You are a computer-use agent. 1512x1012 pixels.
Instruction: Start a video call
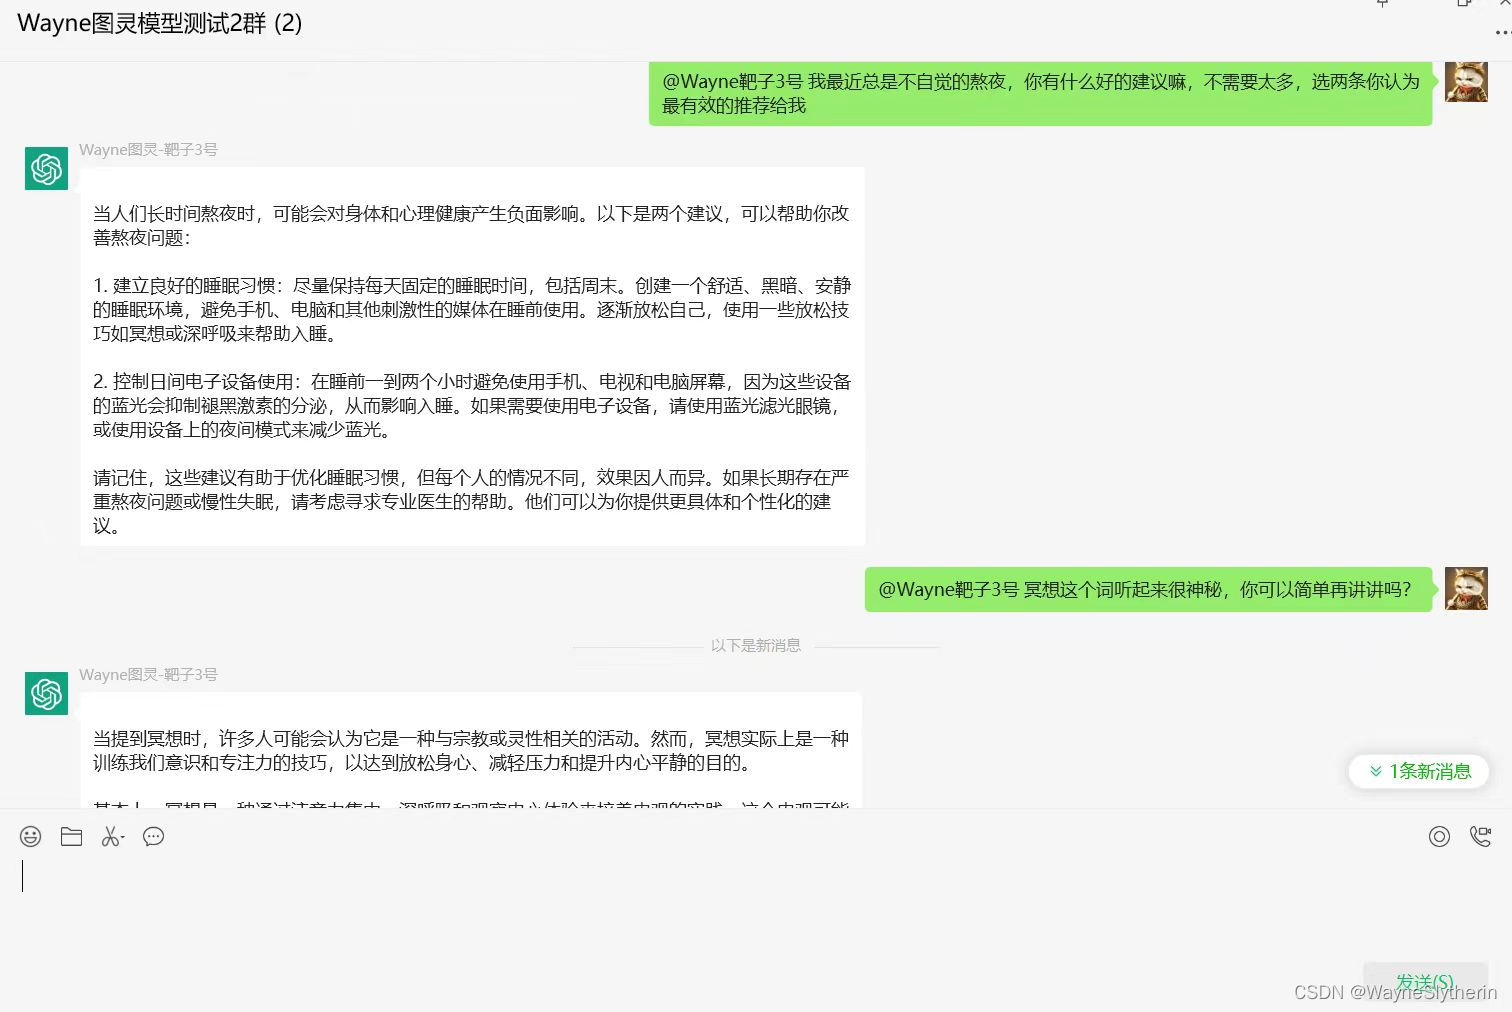coord(1481,836)
